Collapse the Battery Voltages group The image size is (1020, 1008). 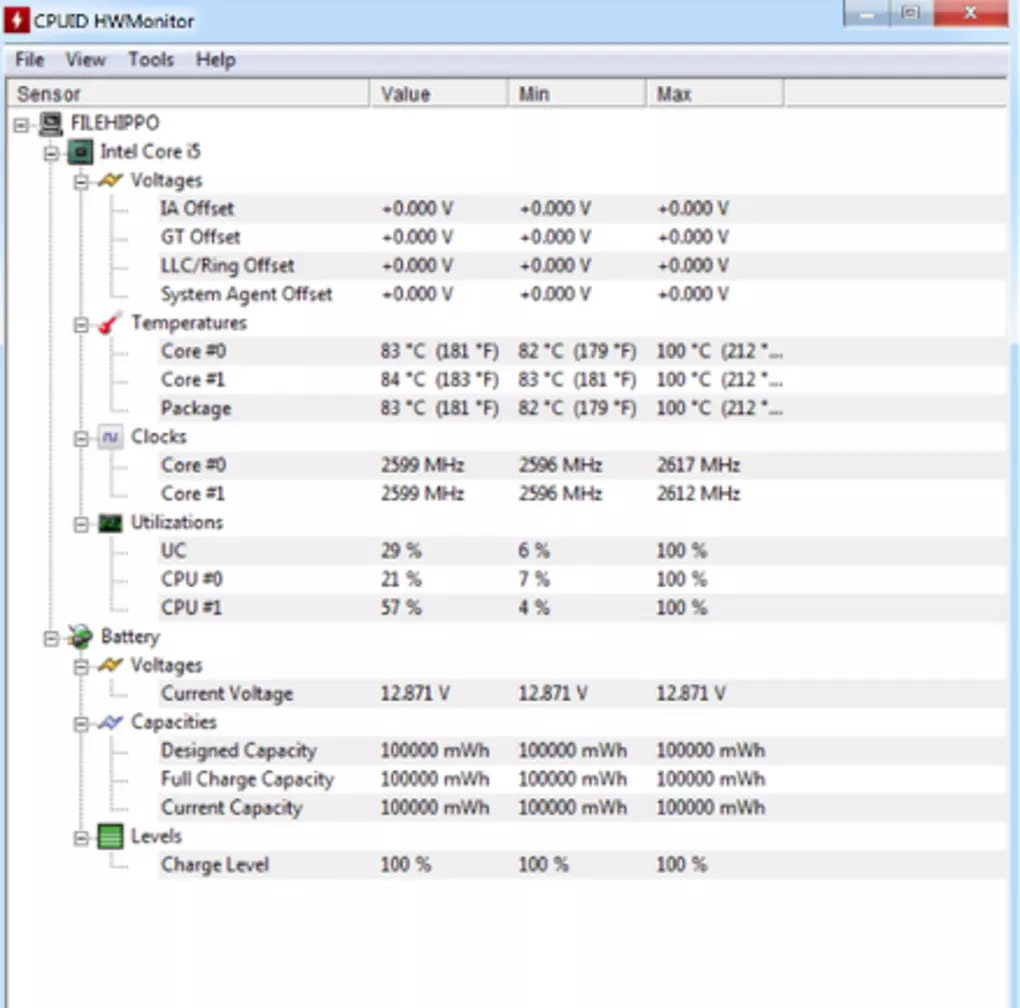tap(81, 667)
